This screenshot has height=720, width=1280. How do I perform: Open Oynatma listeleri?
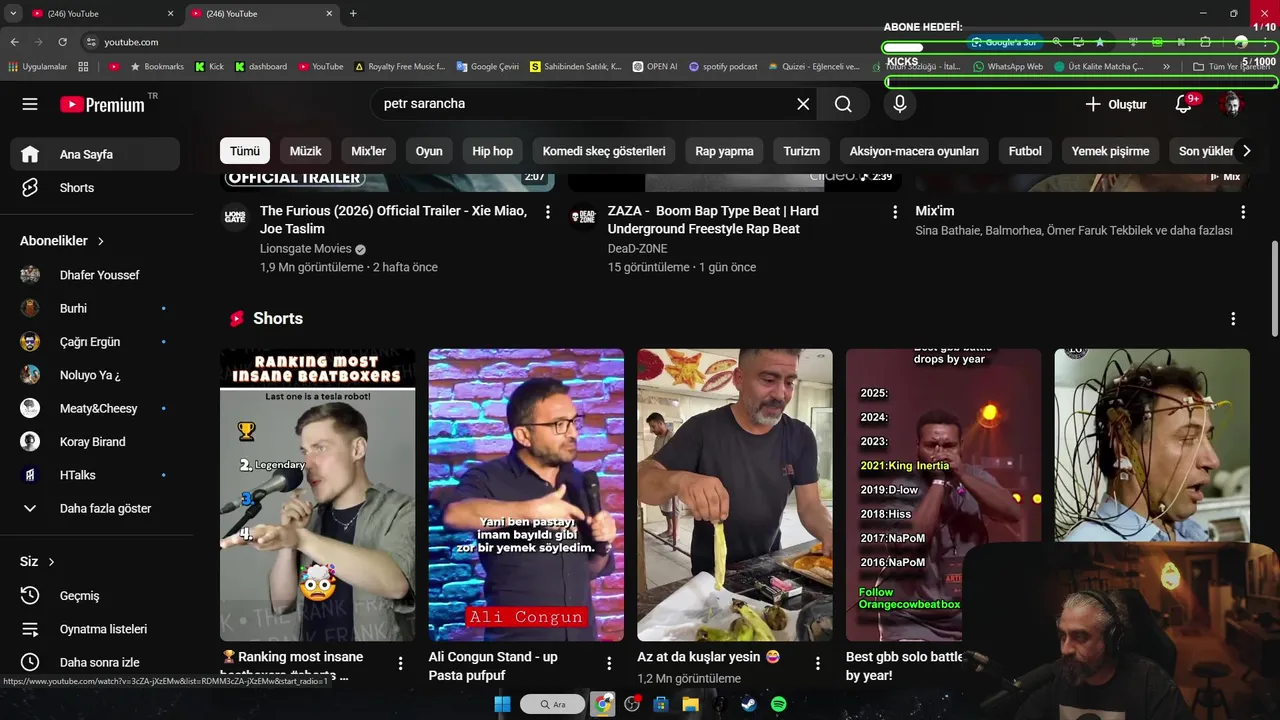click(x=95, y=629)
